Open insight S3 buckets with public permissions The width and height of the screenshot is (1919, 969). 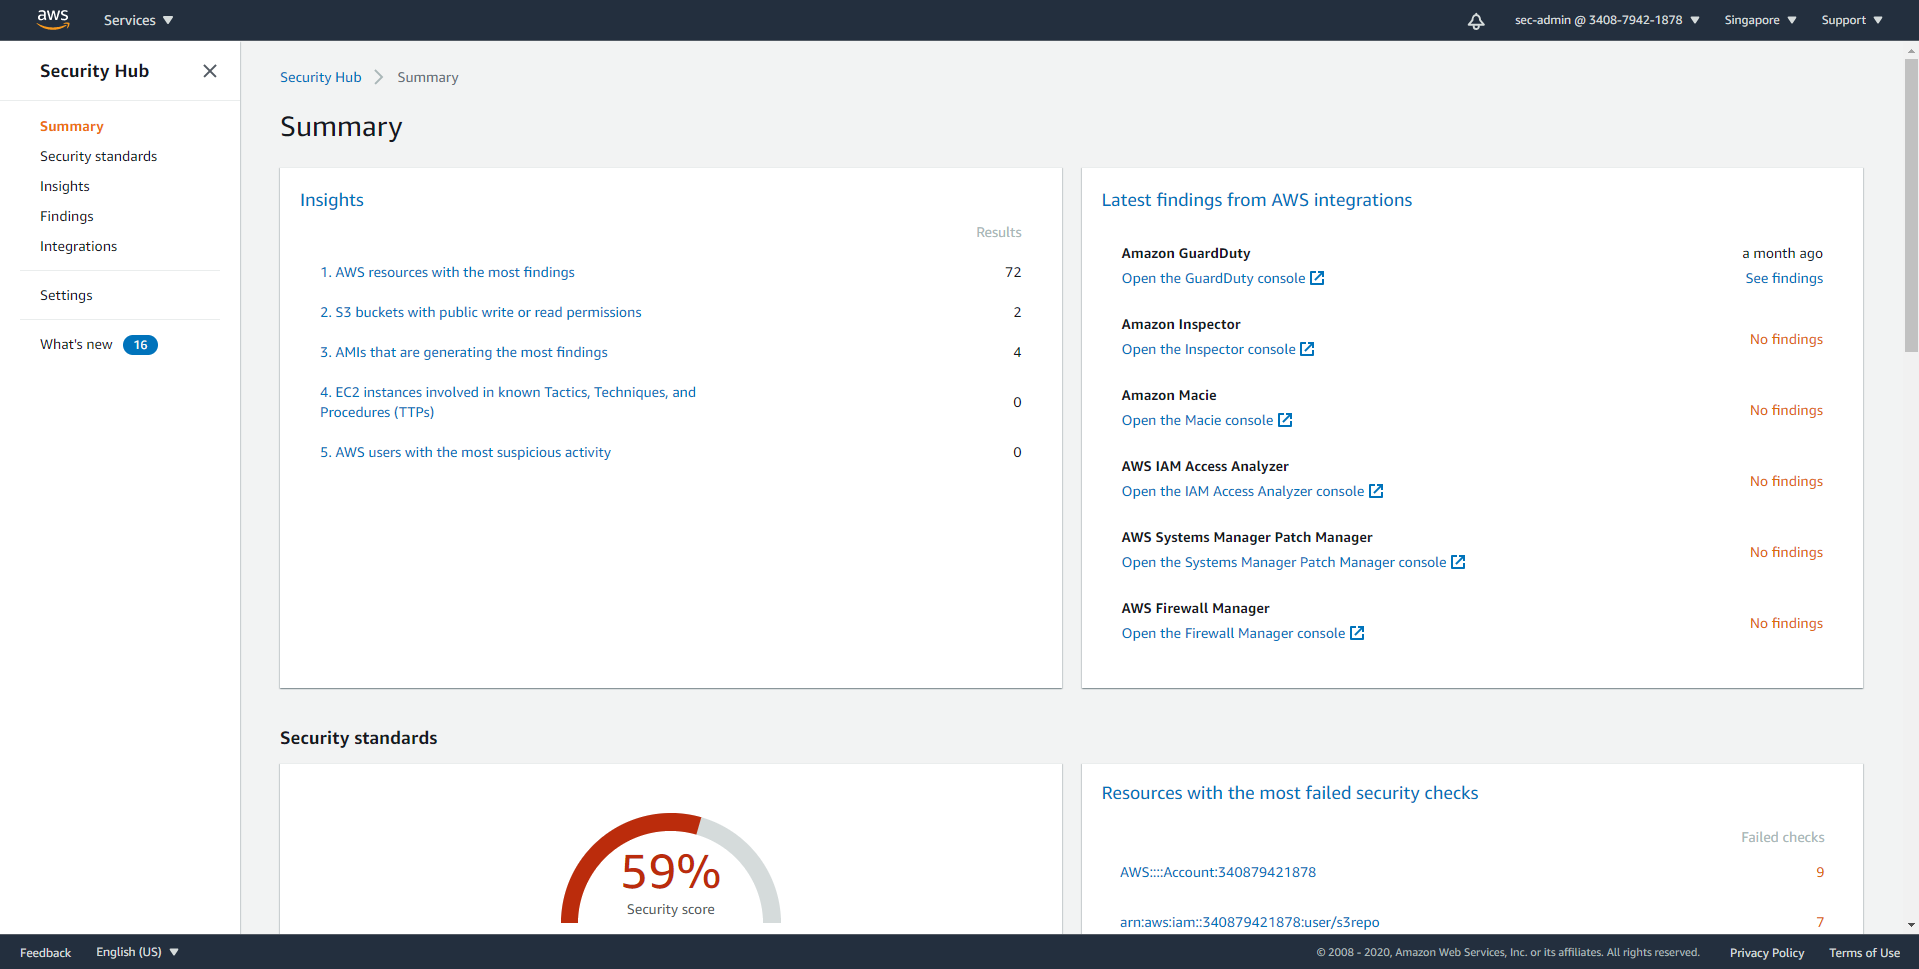point(481,312)
